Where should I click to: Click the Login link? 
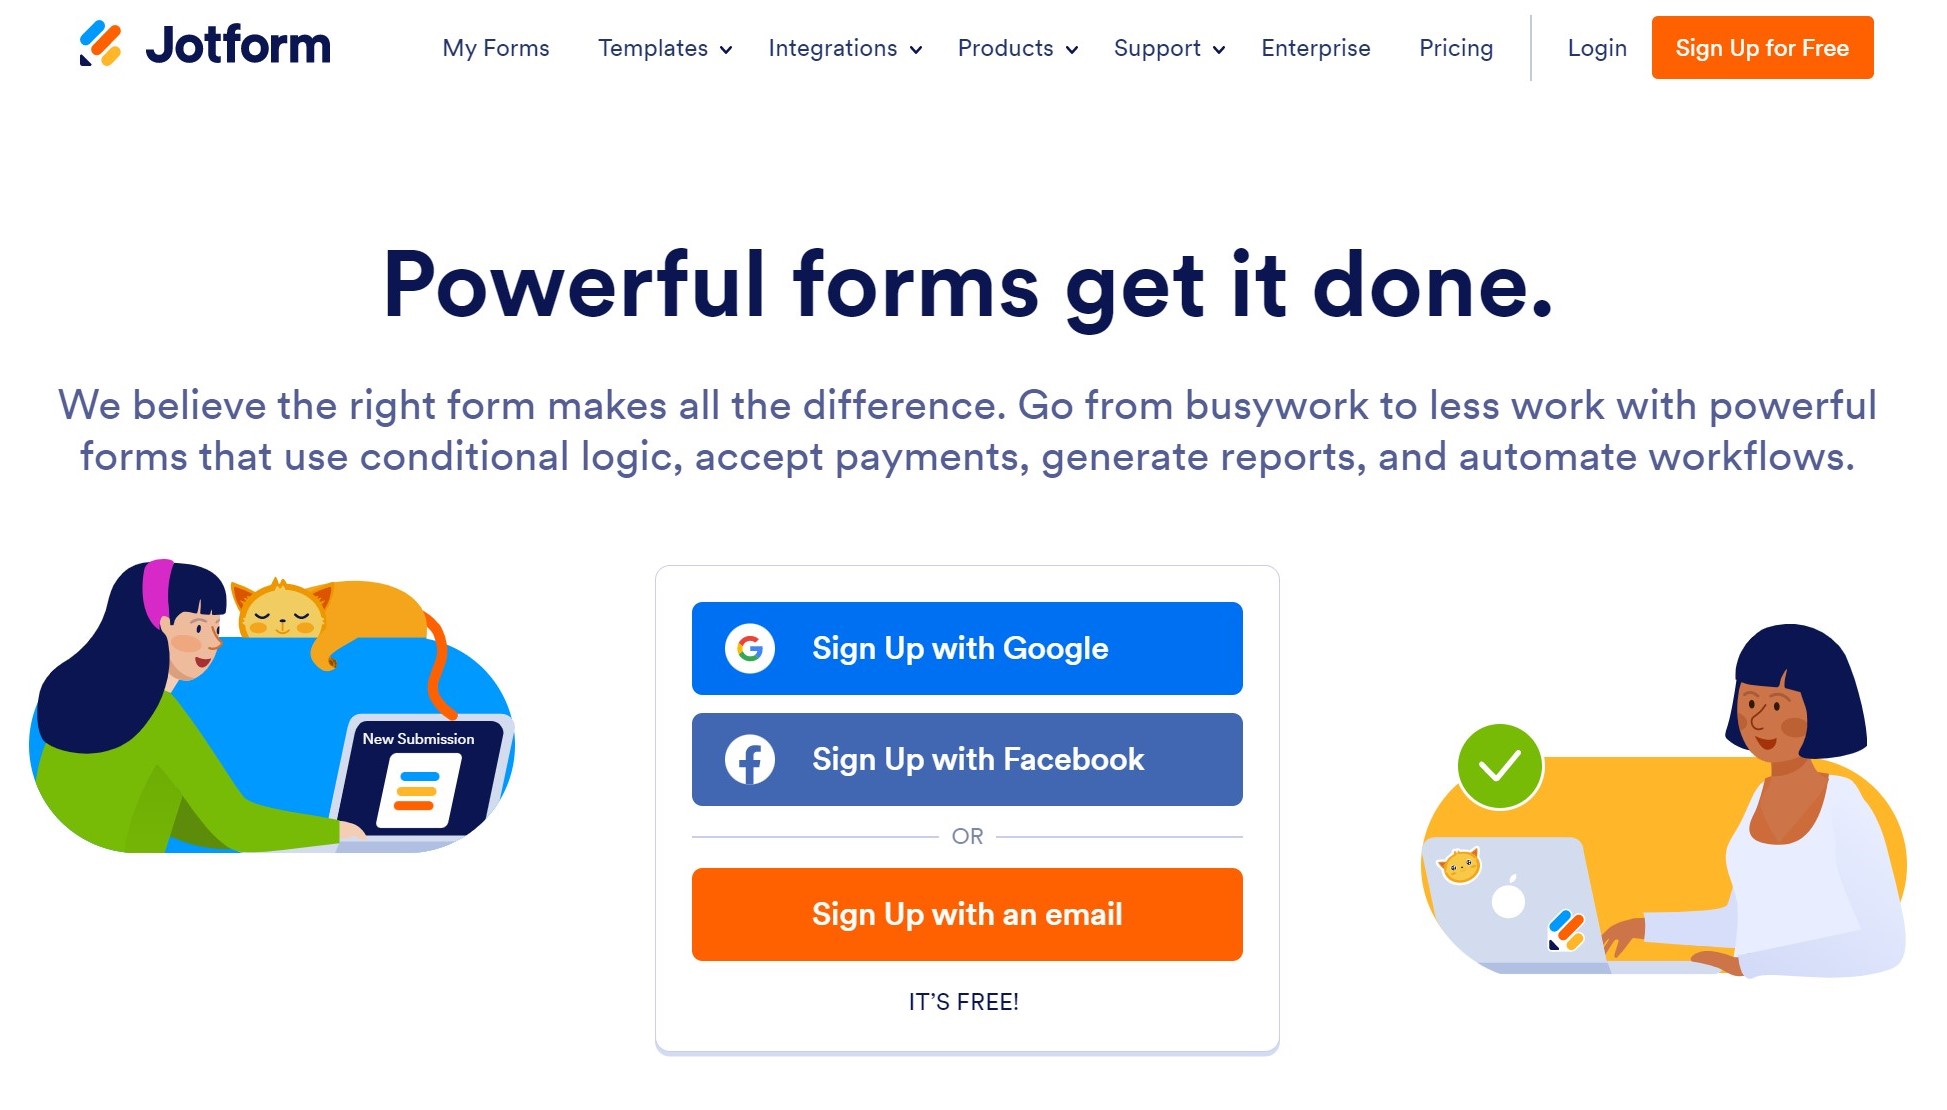[1597, 48]
